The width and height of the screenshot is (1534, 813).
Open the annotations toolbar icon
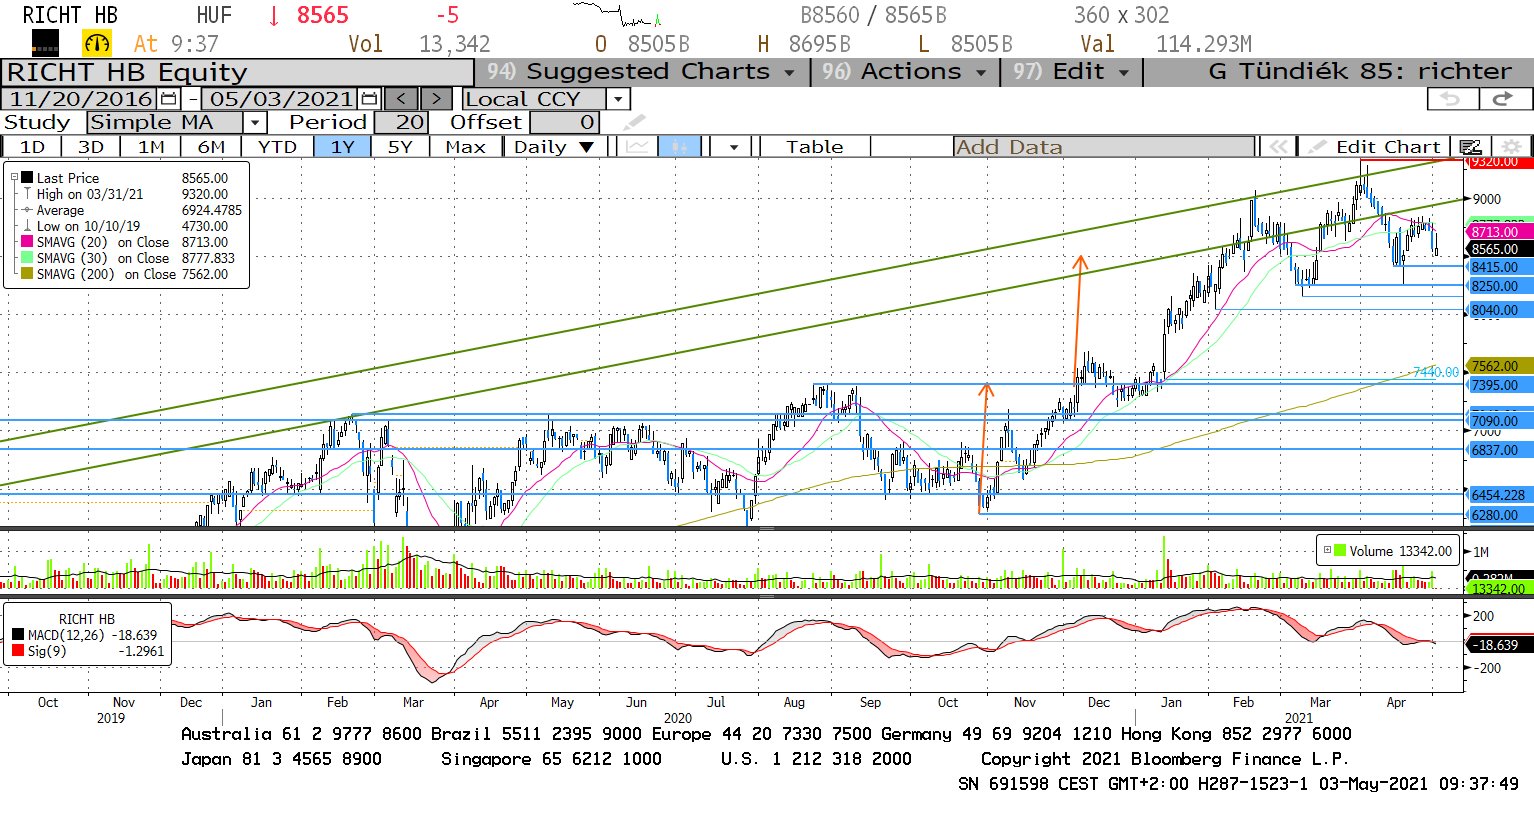pyautogui.click(x=1470, y=147)
